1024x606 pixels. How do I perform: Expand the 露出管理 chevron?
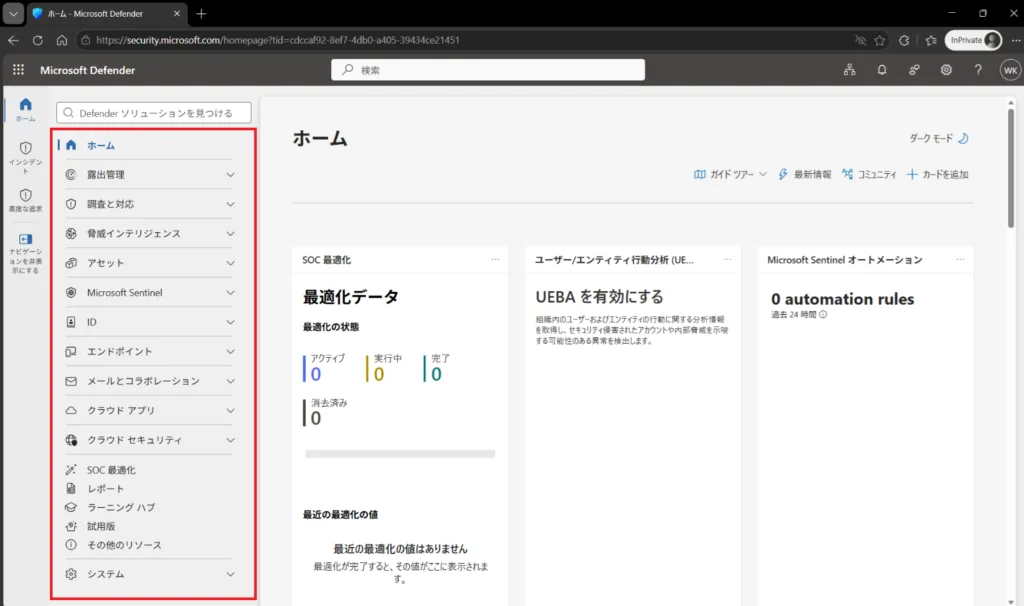point(231,174)
